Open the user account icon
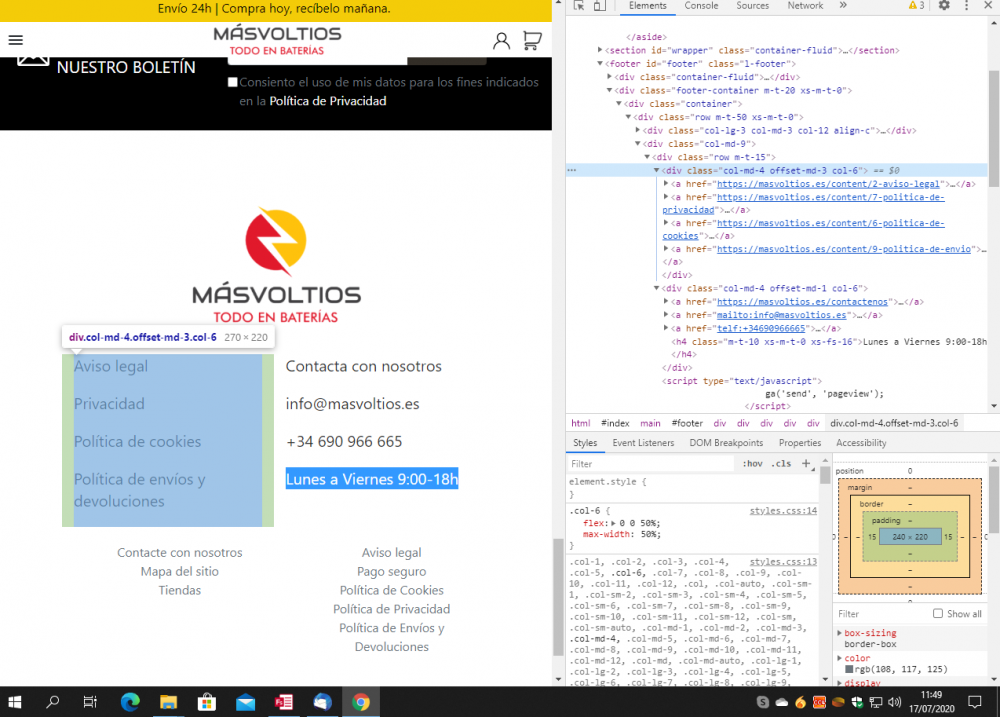 point(501,41)
